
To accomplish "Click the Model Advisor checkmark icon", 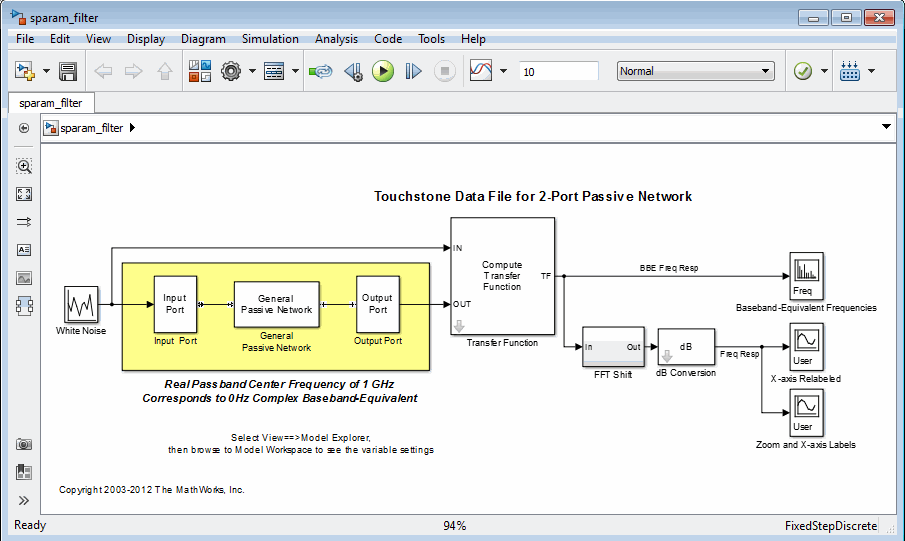I will click(803, 71).
